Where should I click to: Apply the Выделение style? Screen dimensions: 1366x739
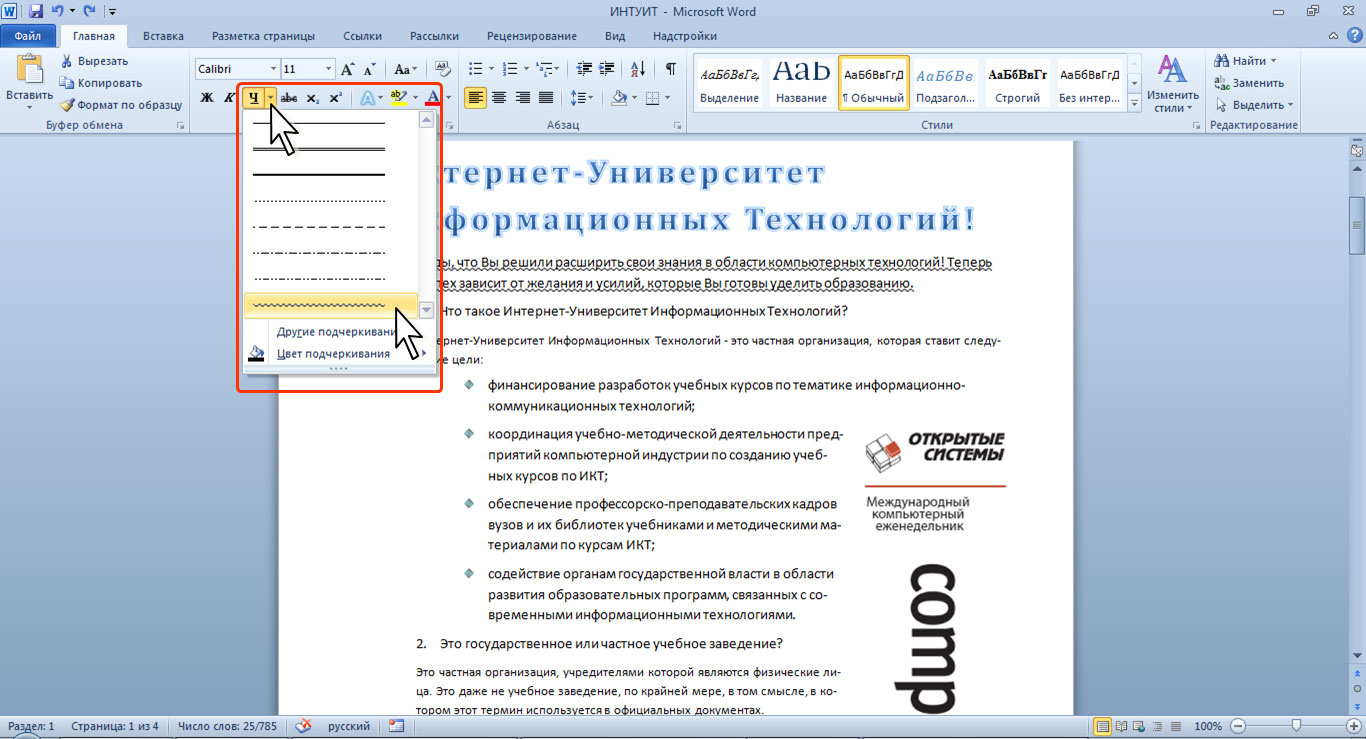pyautogui.click(x=729, y=82)
